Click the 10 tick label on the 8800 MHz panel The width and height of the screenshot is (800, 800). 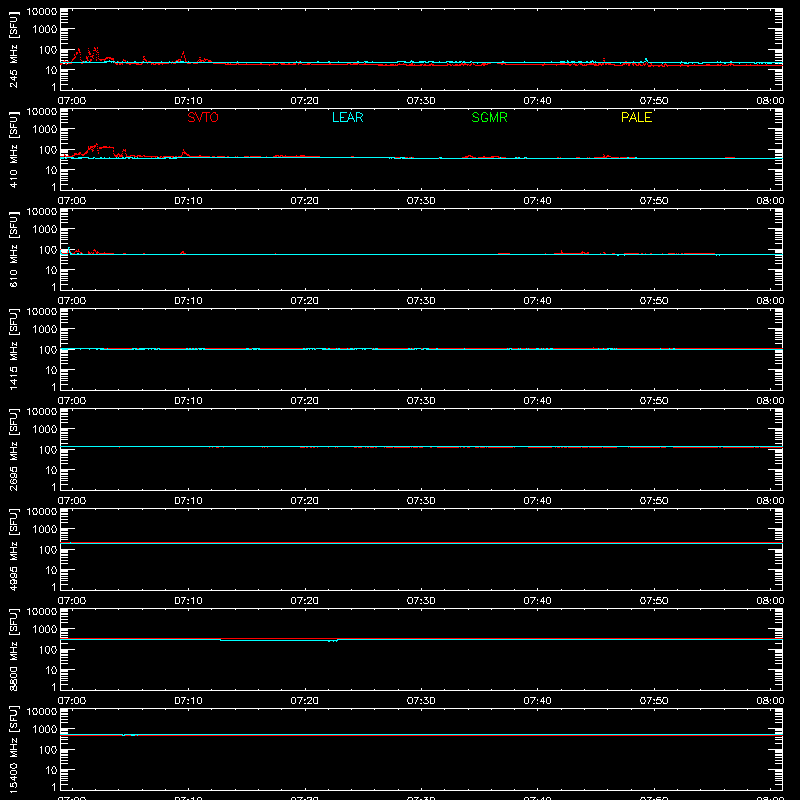[51, 670]
